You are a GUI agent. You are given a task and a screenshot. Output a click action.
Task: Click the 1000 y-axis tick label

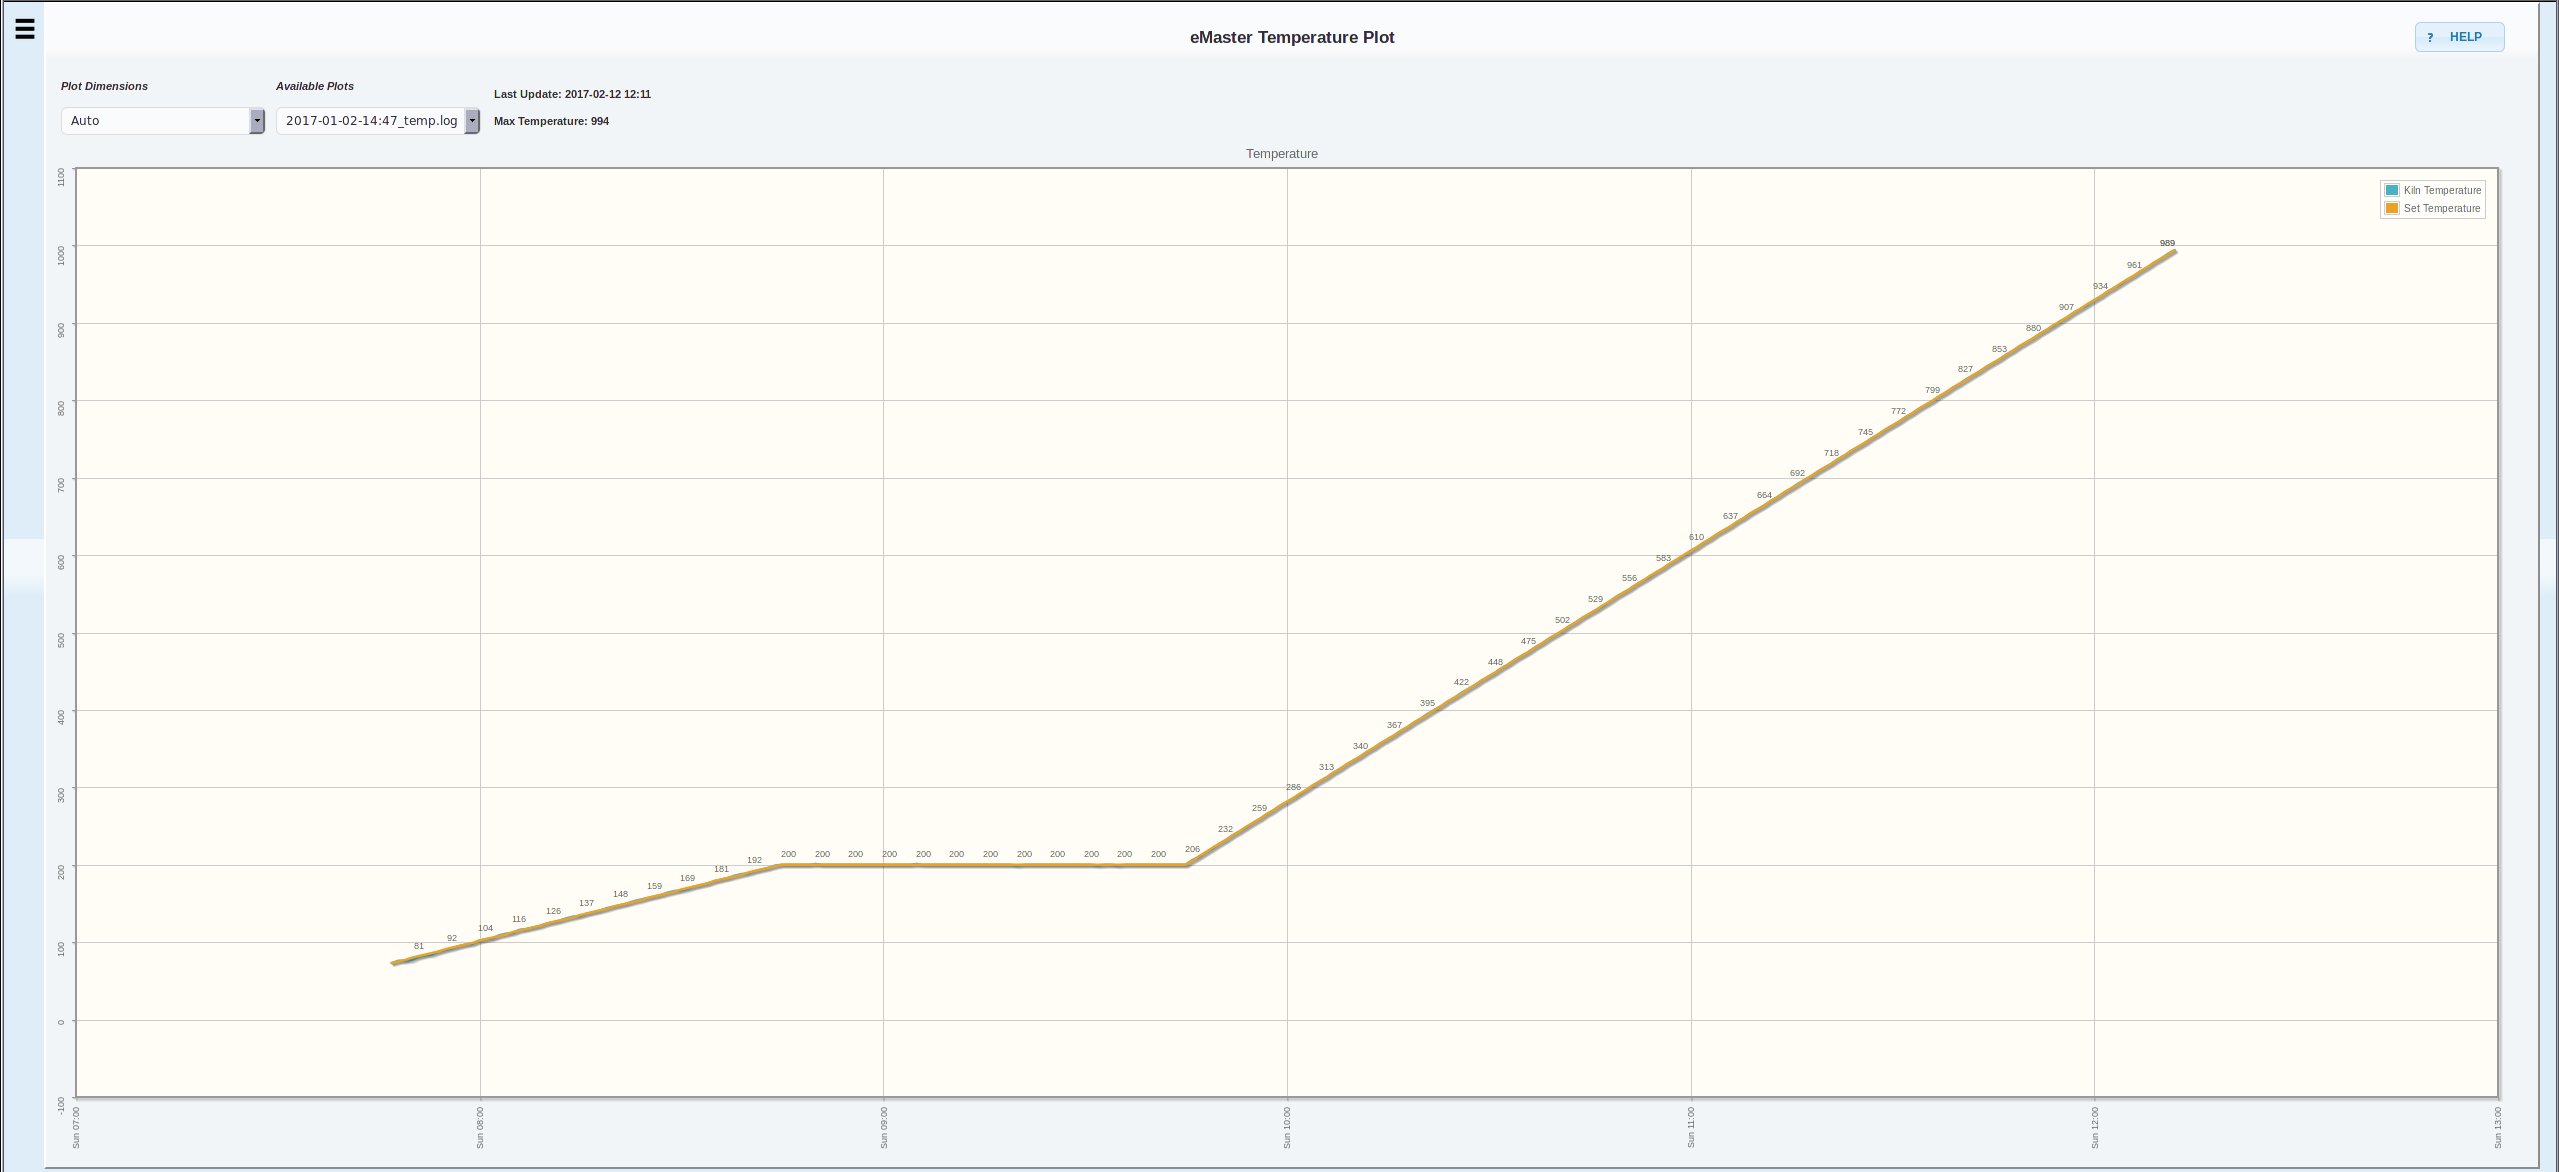[x=62, y=254]
